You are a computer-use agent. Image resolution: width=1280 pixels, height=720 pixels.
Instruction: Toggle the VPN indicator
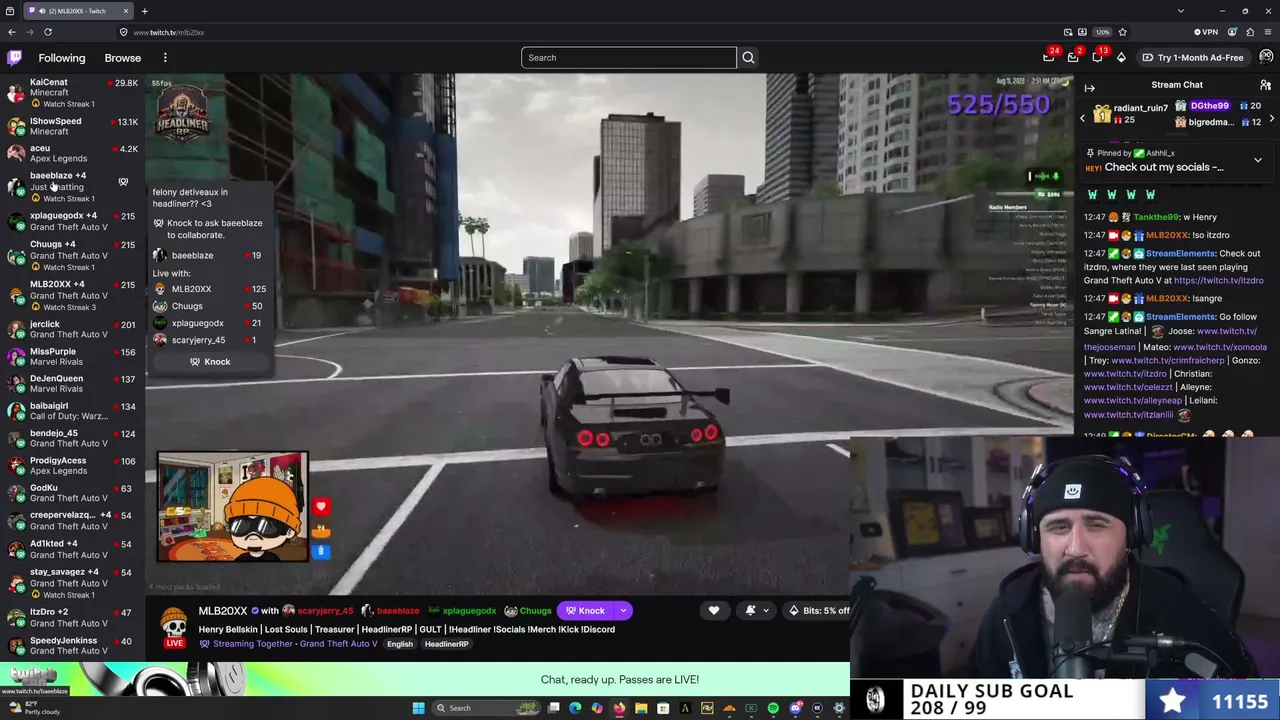coord(1205,32)
